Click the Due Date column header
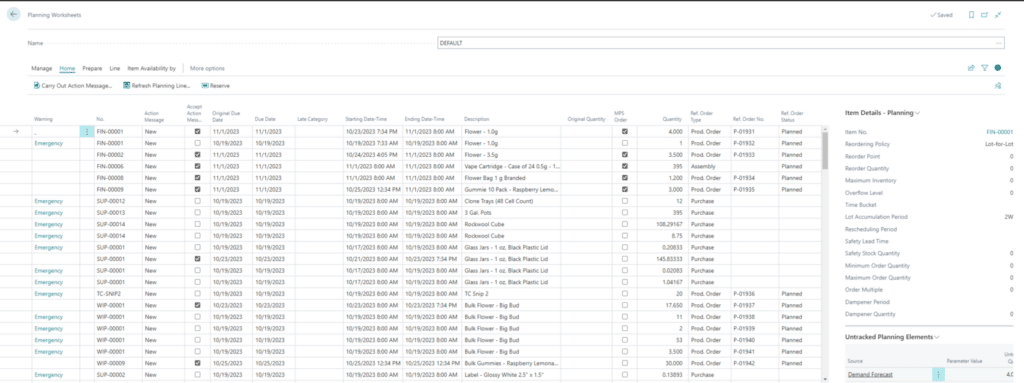Screen dimensions: 1024x383 [265, 119]
